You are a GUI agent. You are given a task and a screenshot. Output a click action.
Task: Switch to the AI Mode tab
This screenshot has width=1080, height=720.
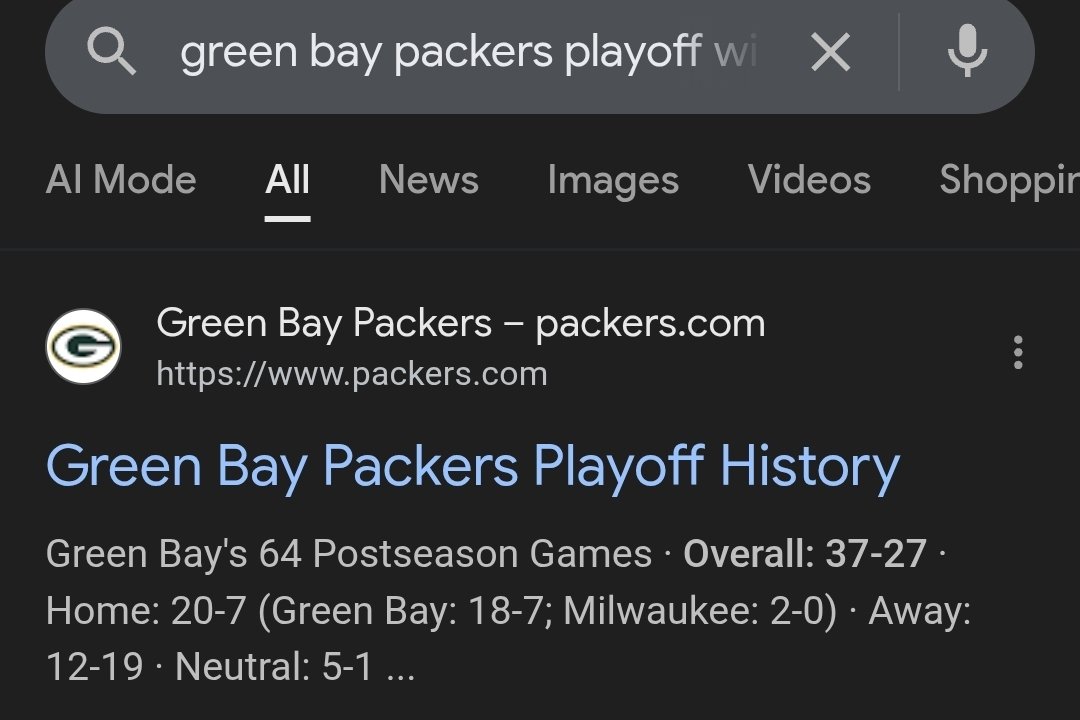click(121, 180)
